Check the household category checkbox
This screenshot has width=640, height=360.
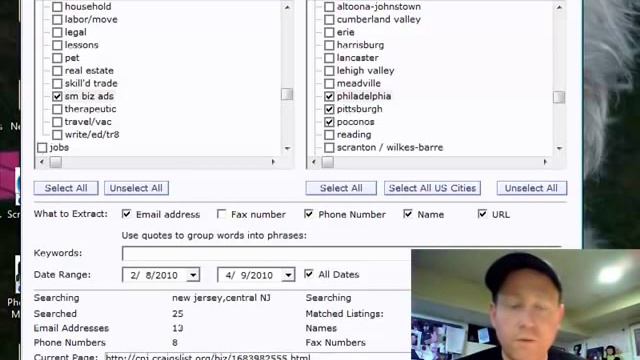57,7
